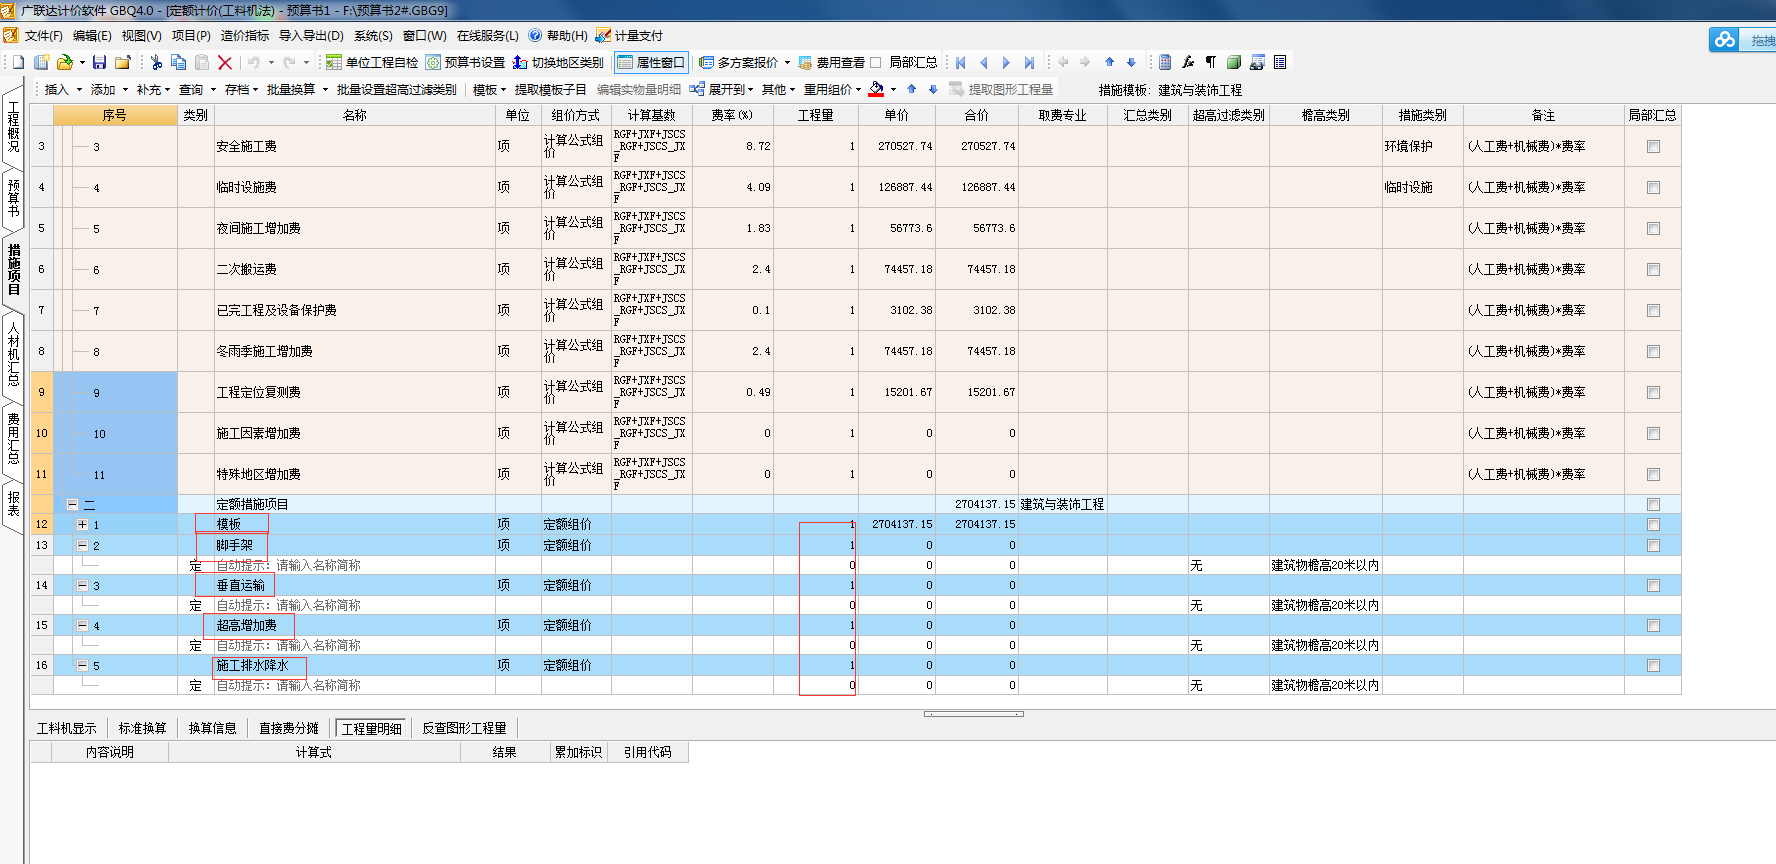Viewport: 1776px width, 864px height.
Task: Check 局部汇总 box for 夜间施工增加费 row
Action: 1653,228
